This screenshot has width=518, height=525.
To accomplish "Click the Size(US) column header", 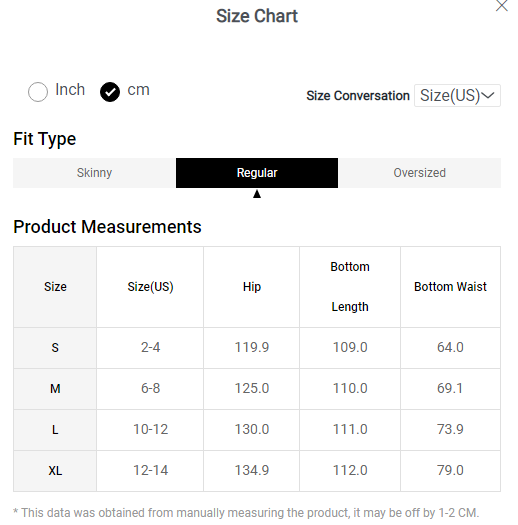I will [150, 287].
